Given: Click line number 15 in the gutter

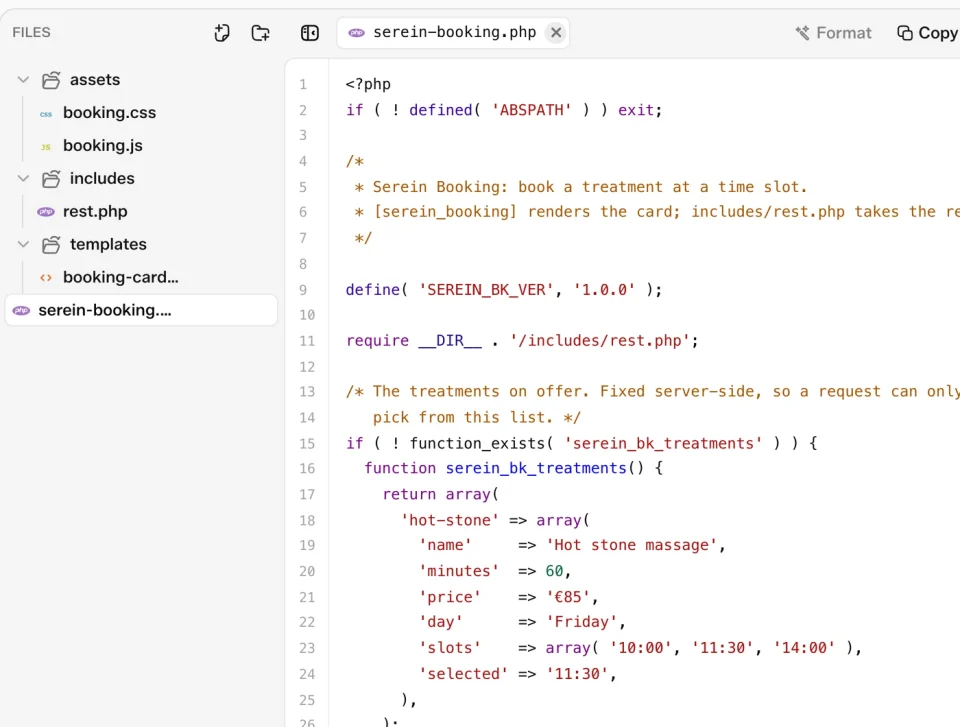Looking at the screenshot, I should [x=307, y=443].
